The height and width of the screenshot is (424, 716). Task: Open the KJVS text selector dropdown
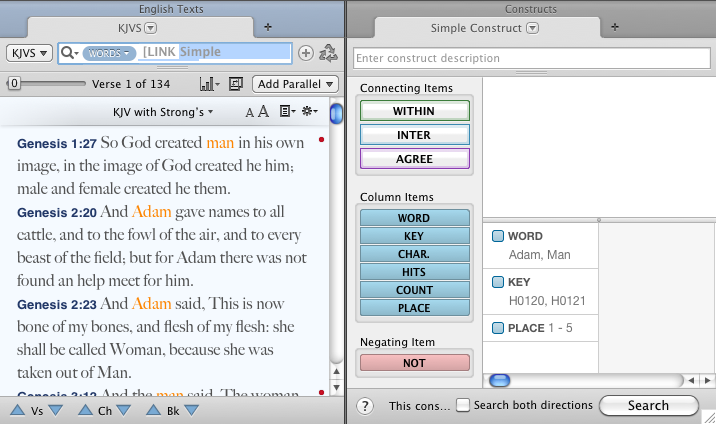[30, 53]
